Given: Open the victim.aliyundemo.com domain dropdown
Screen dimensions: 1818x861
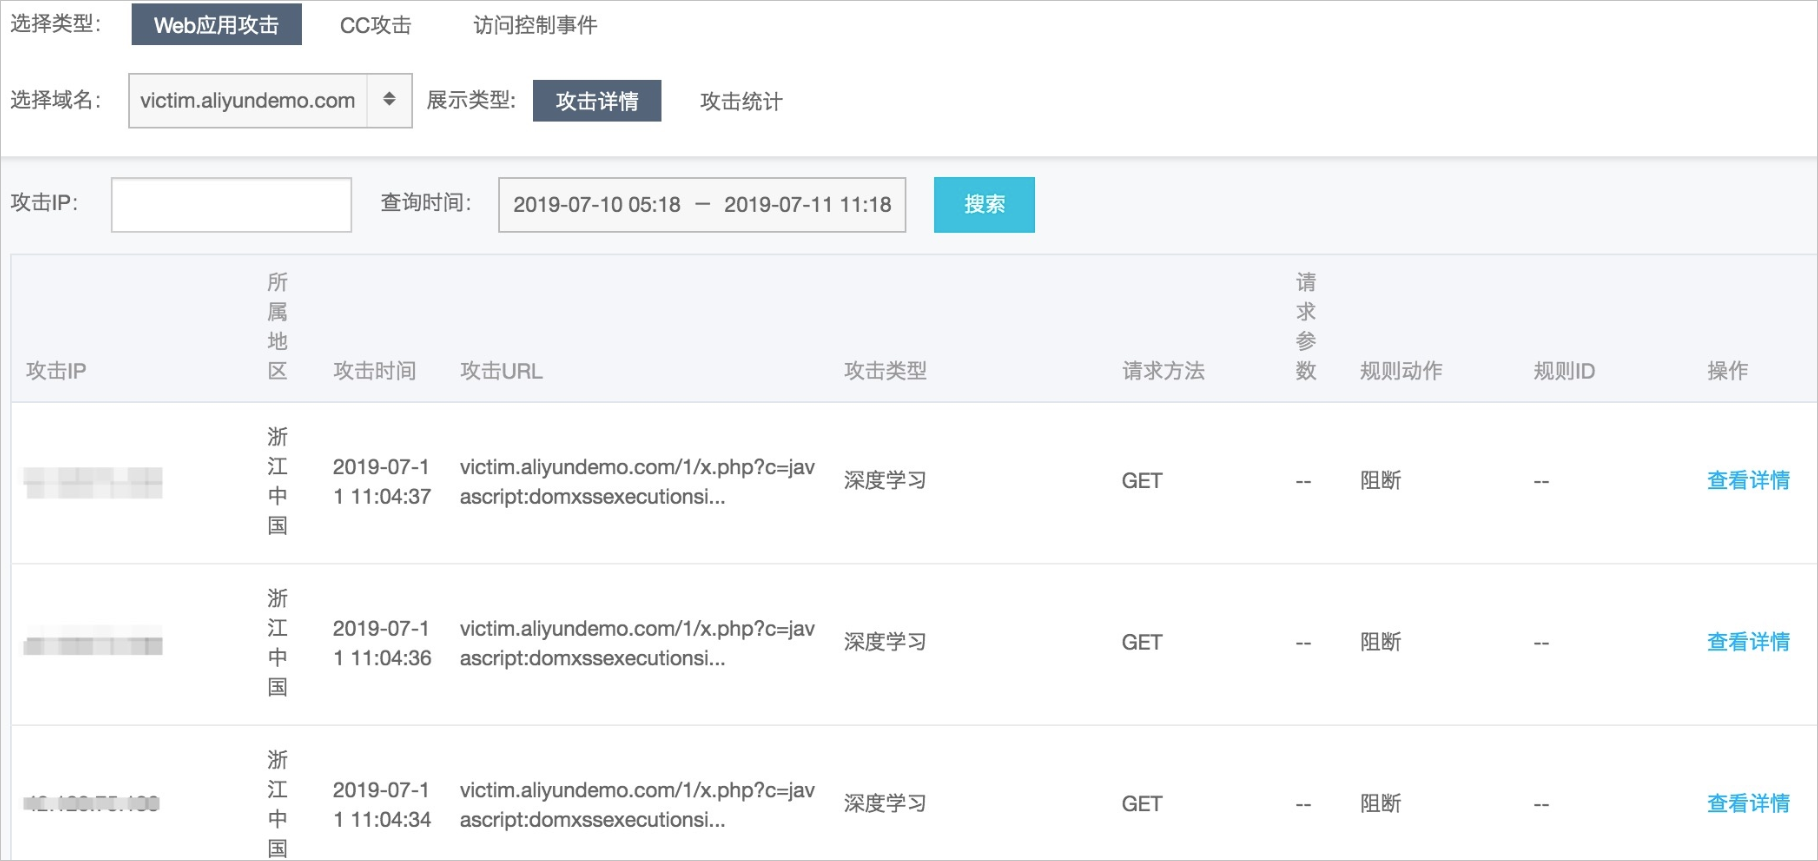Looking at the screenshot, I should click(248, 101).
